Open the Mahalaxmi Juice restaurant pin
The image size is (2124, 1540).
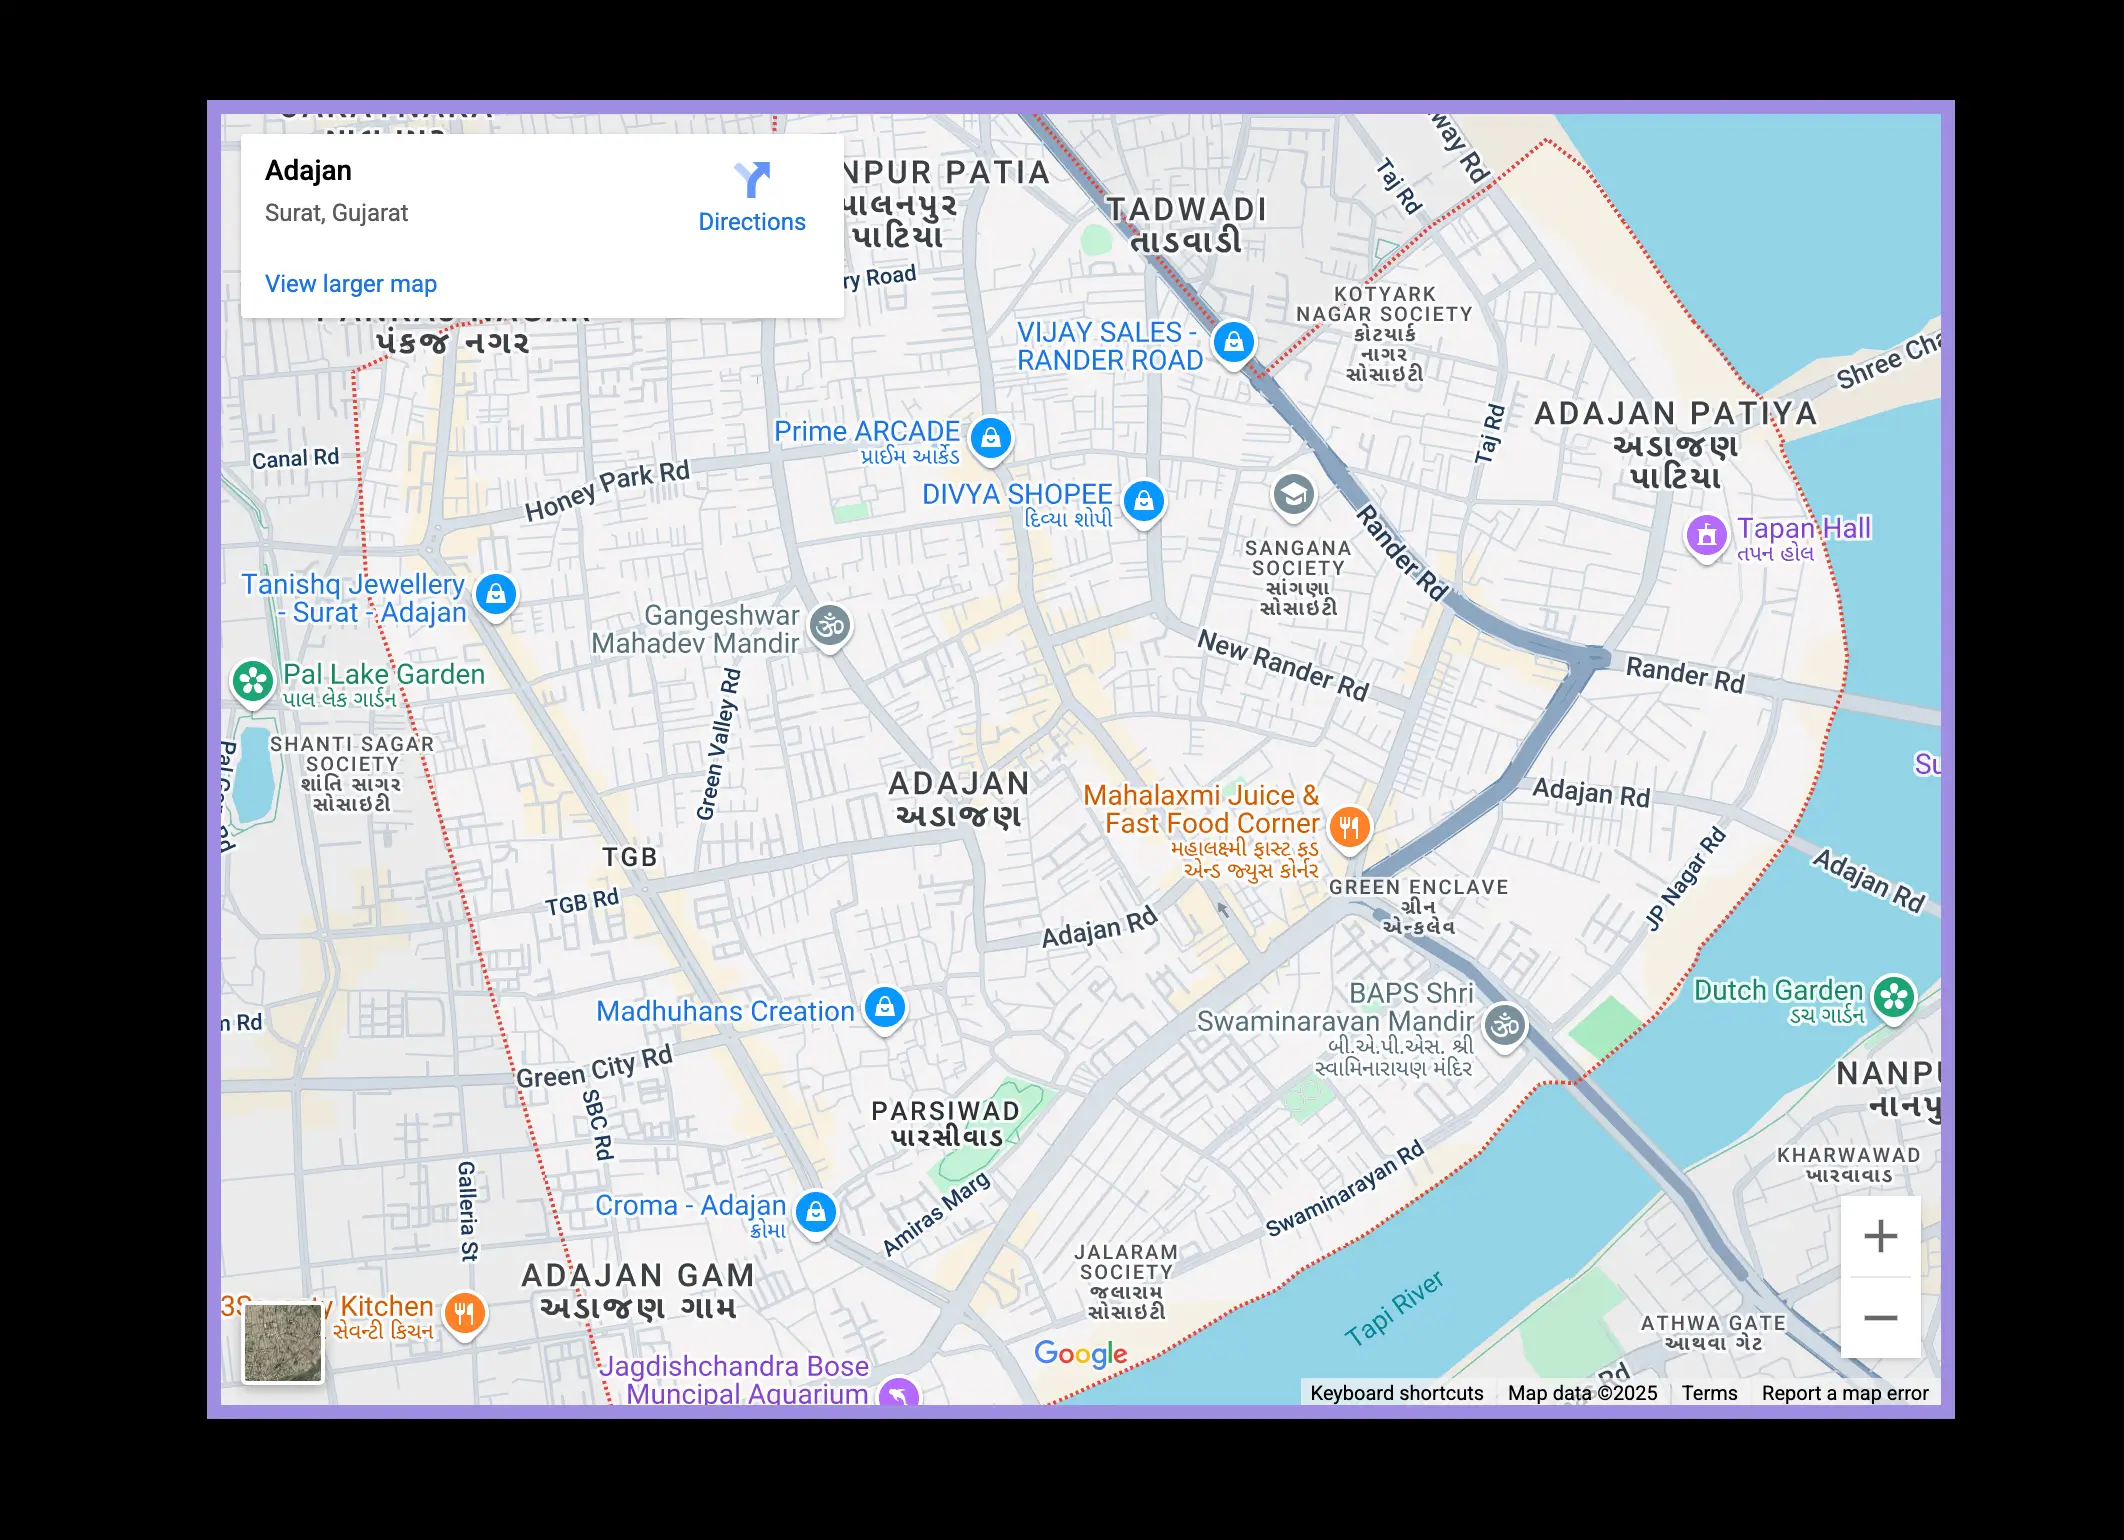pyautogui.click(x=1350, y=828)
